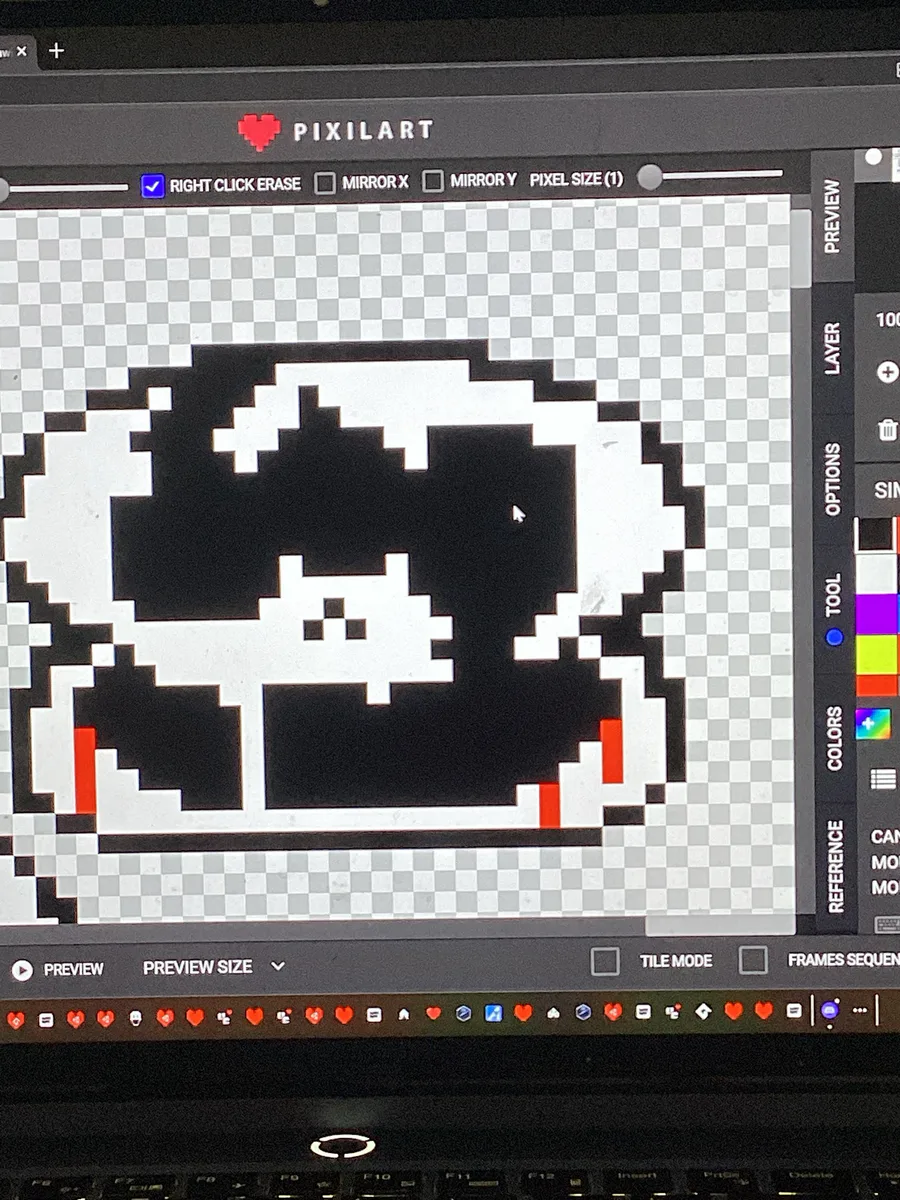
Task: Close the current browser tab
Action: (x=22, y=51)
